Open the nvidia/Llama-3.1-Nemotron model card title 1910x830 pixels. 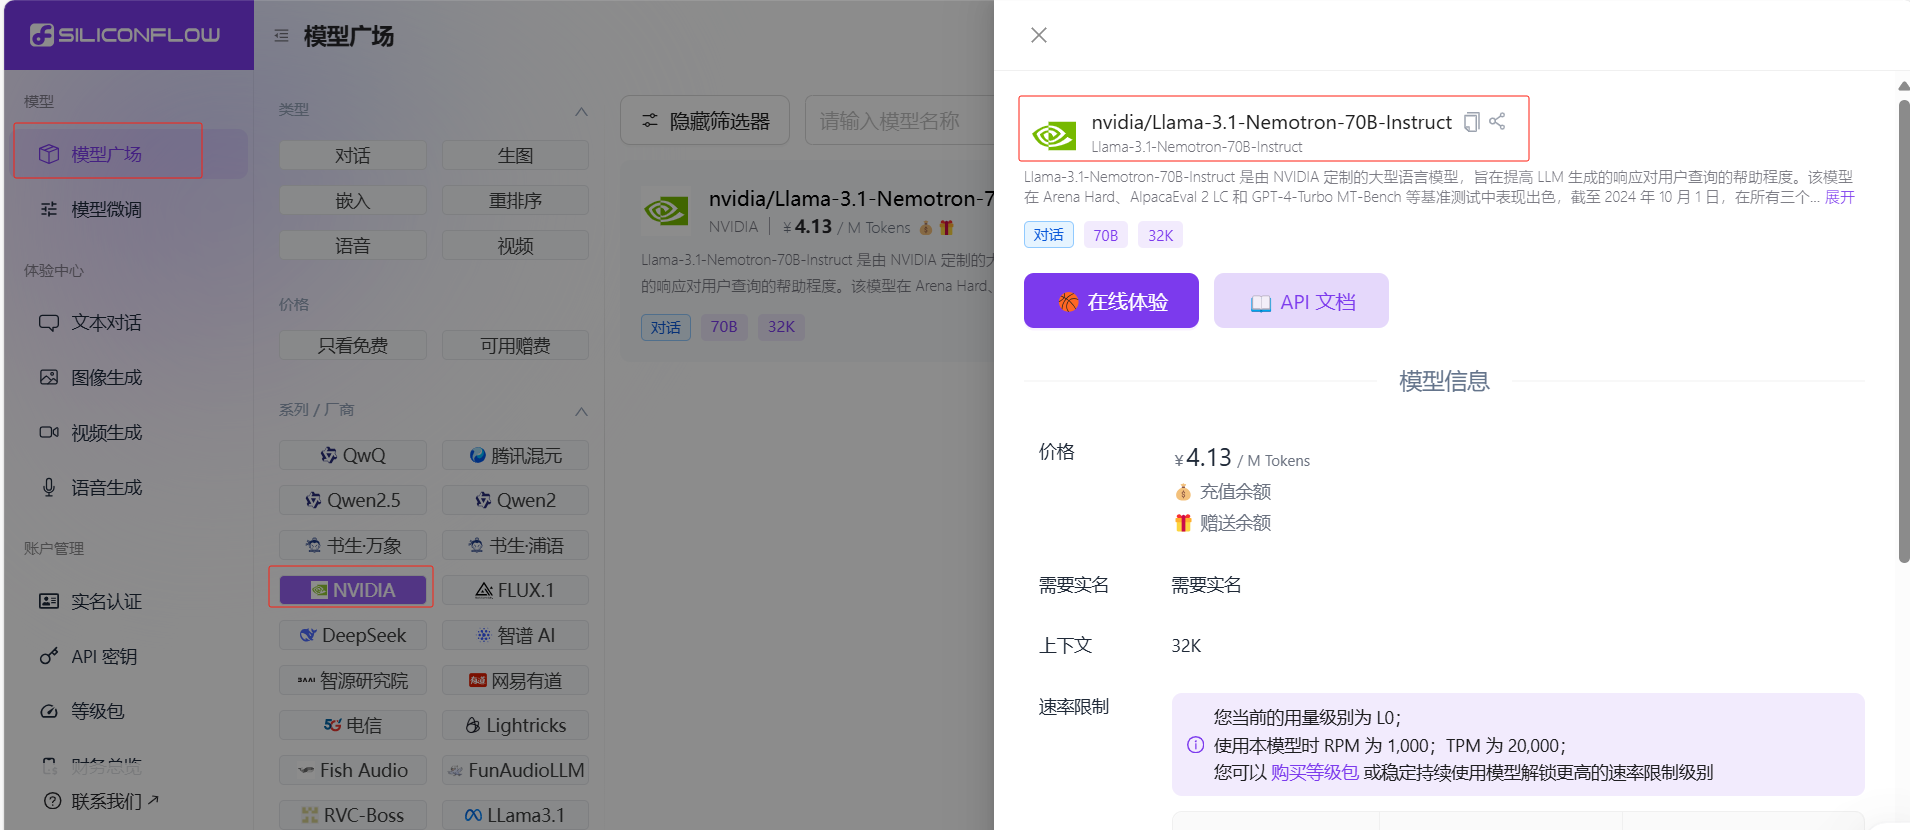(851, 199)
